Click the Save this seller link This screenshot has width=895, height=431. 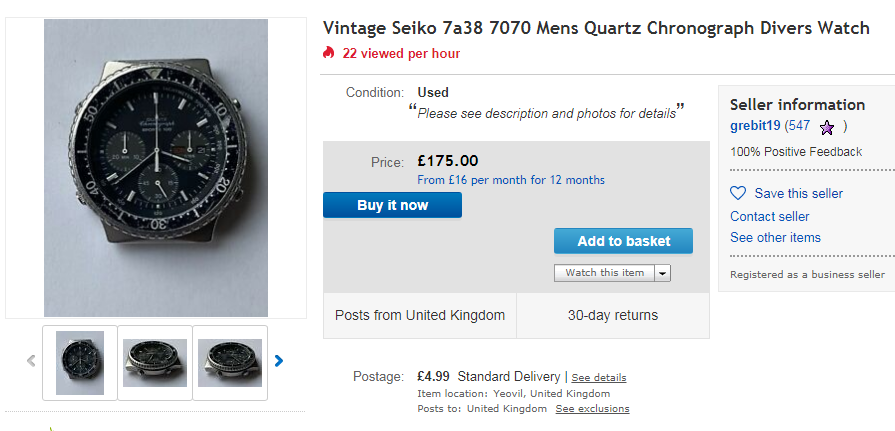(x=799, y=193)
